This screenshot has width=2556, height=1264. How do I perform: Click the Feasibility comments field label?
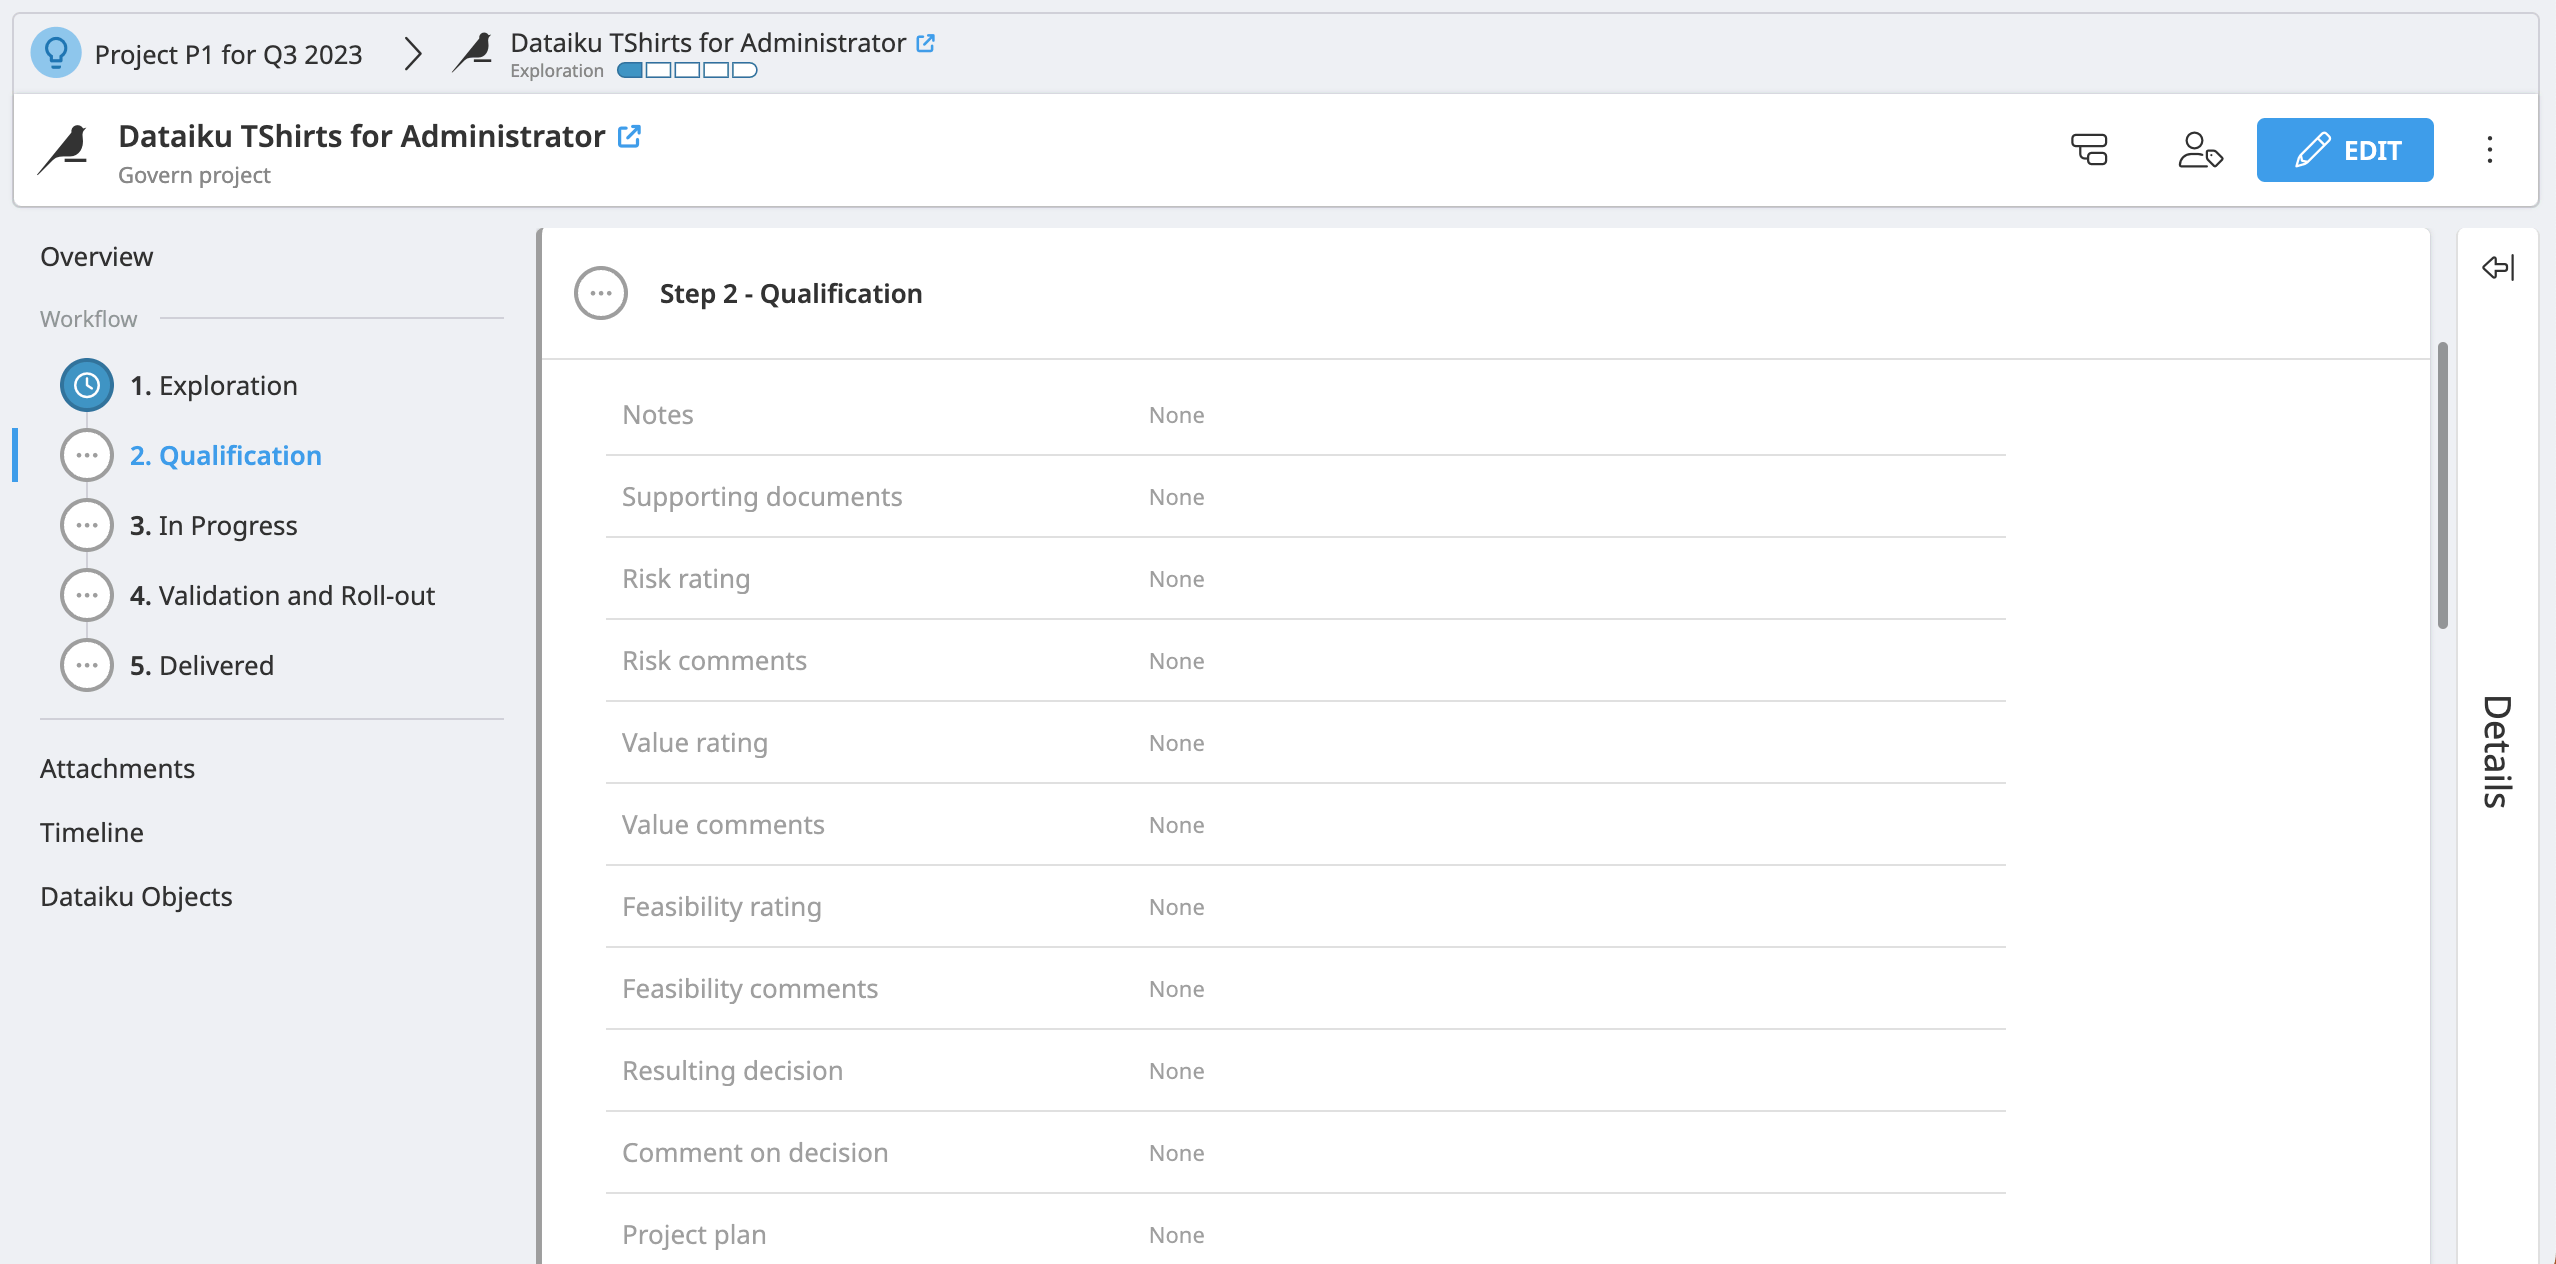pos(750,989)
